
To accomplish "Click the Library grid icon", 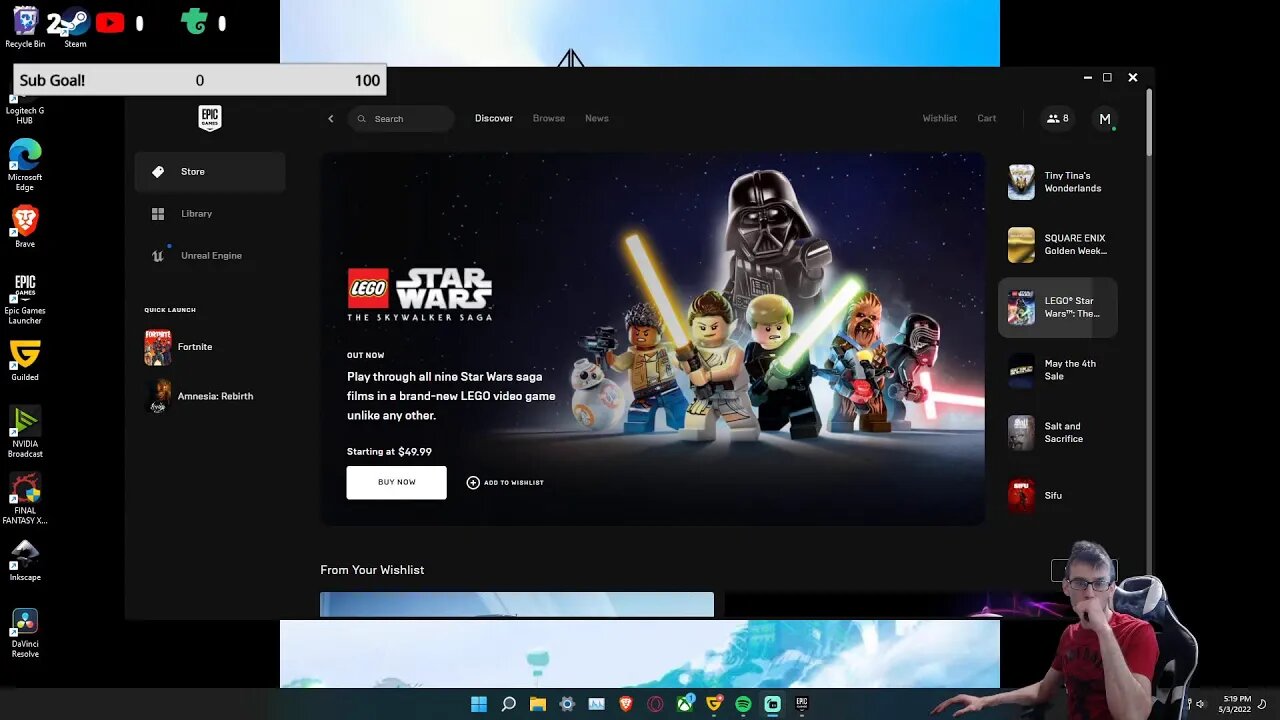I will coord(158,214).
